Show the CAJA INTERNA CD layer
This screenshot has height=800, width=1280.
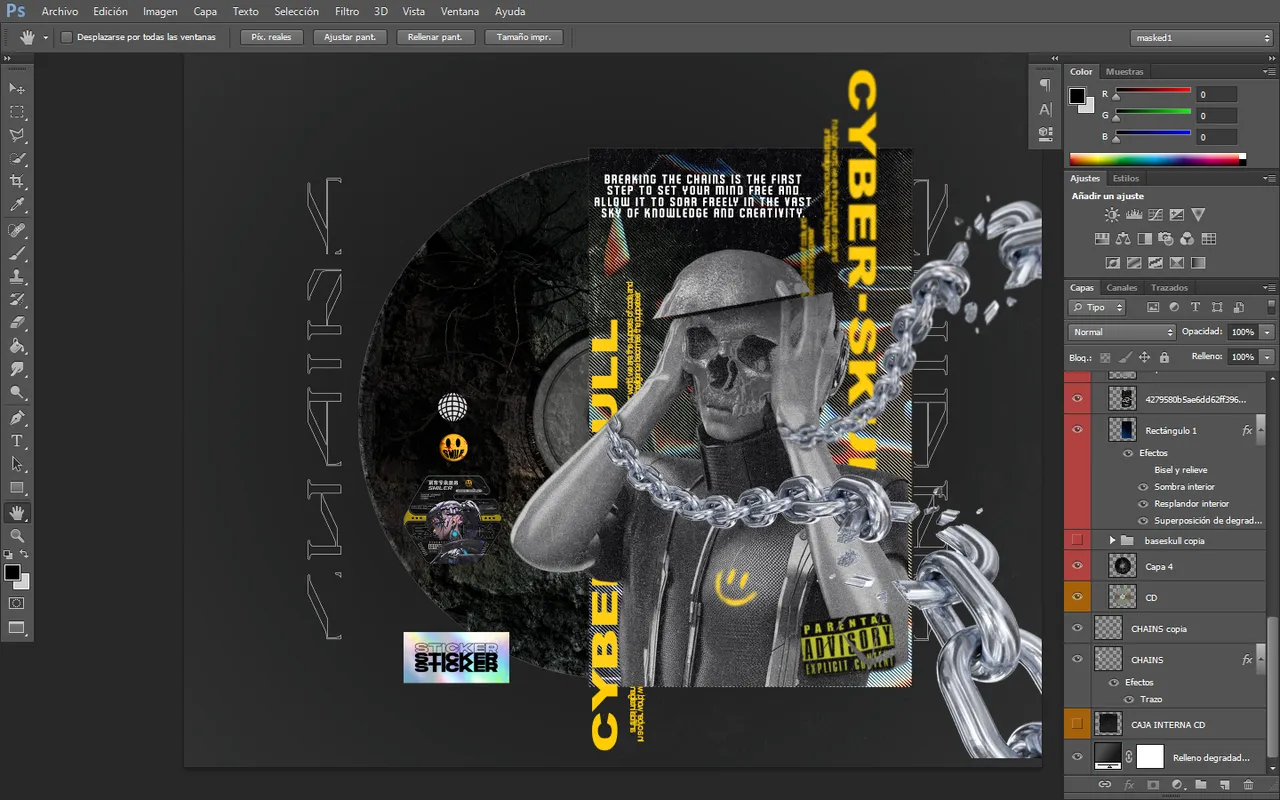tap(1077, 723)
